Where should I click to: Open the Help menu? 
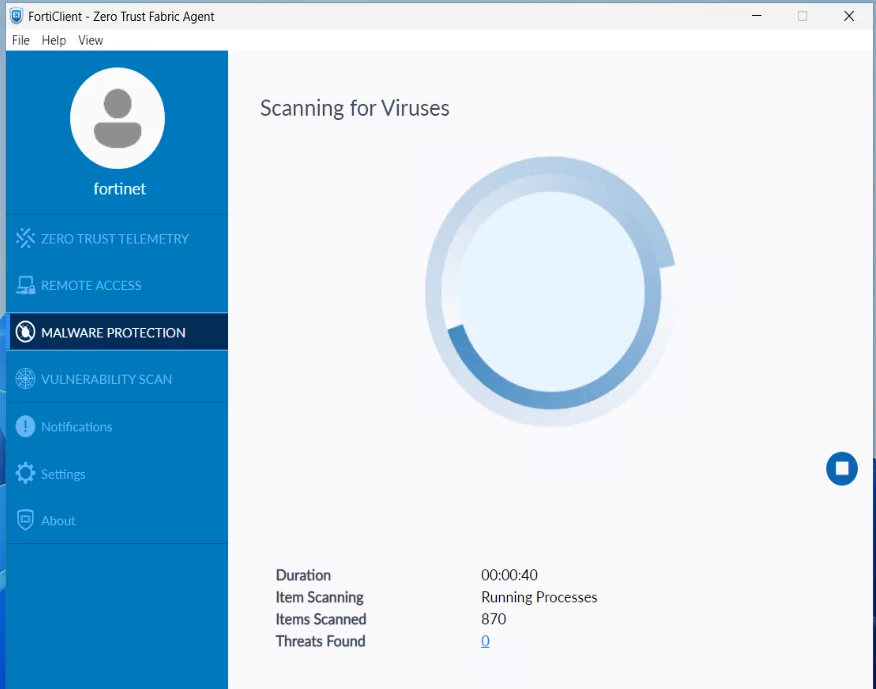(54, 40)
